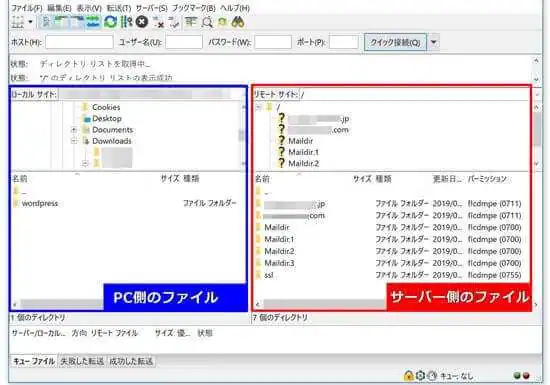Click the ホスト(H) host input field
Screen dimensions: 550x385
[79, 42]
